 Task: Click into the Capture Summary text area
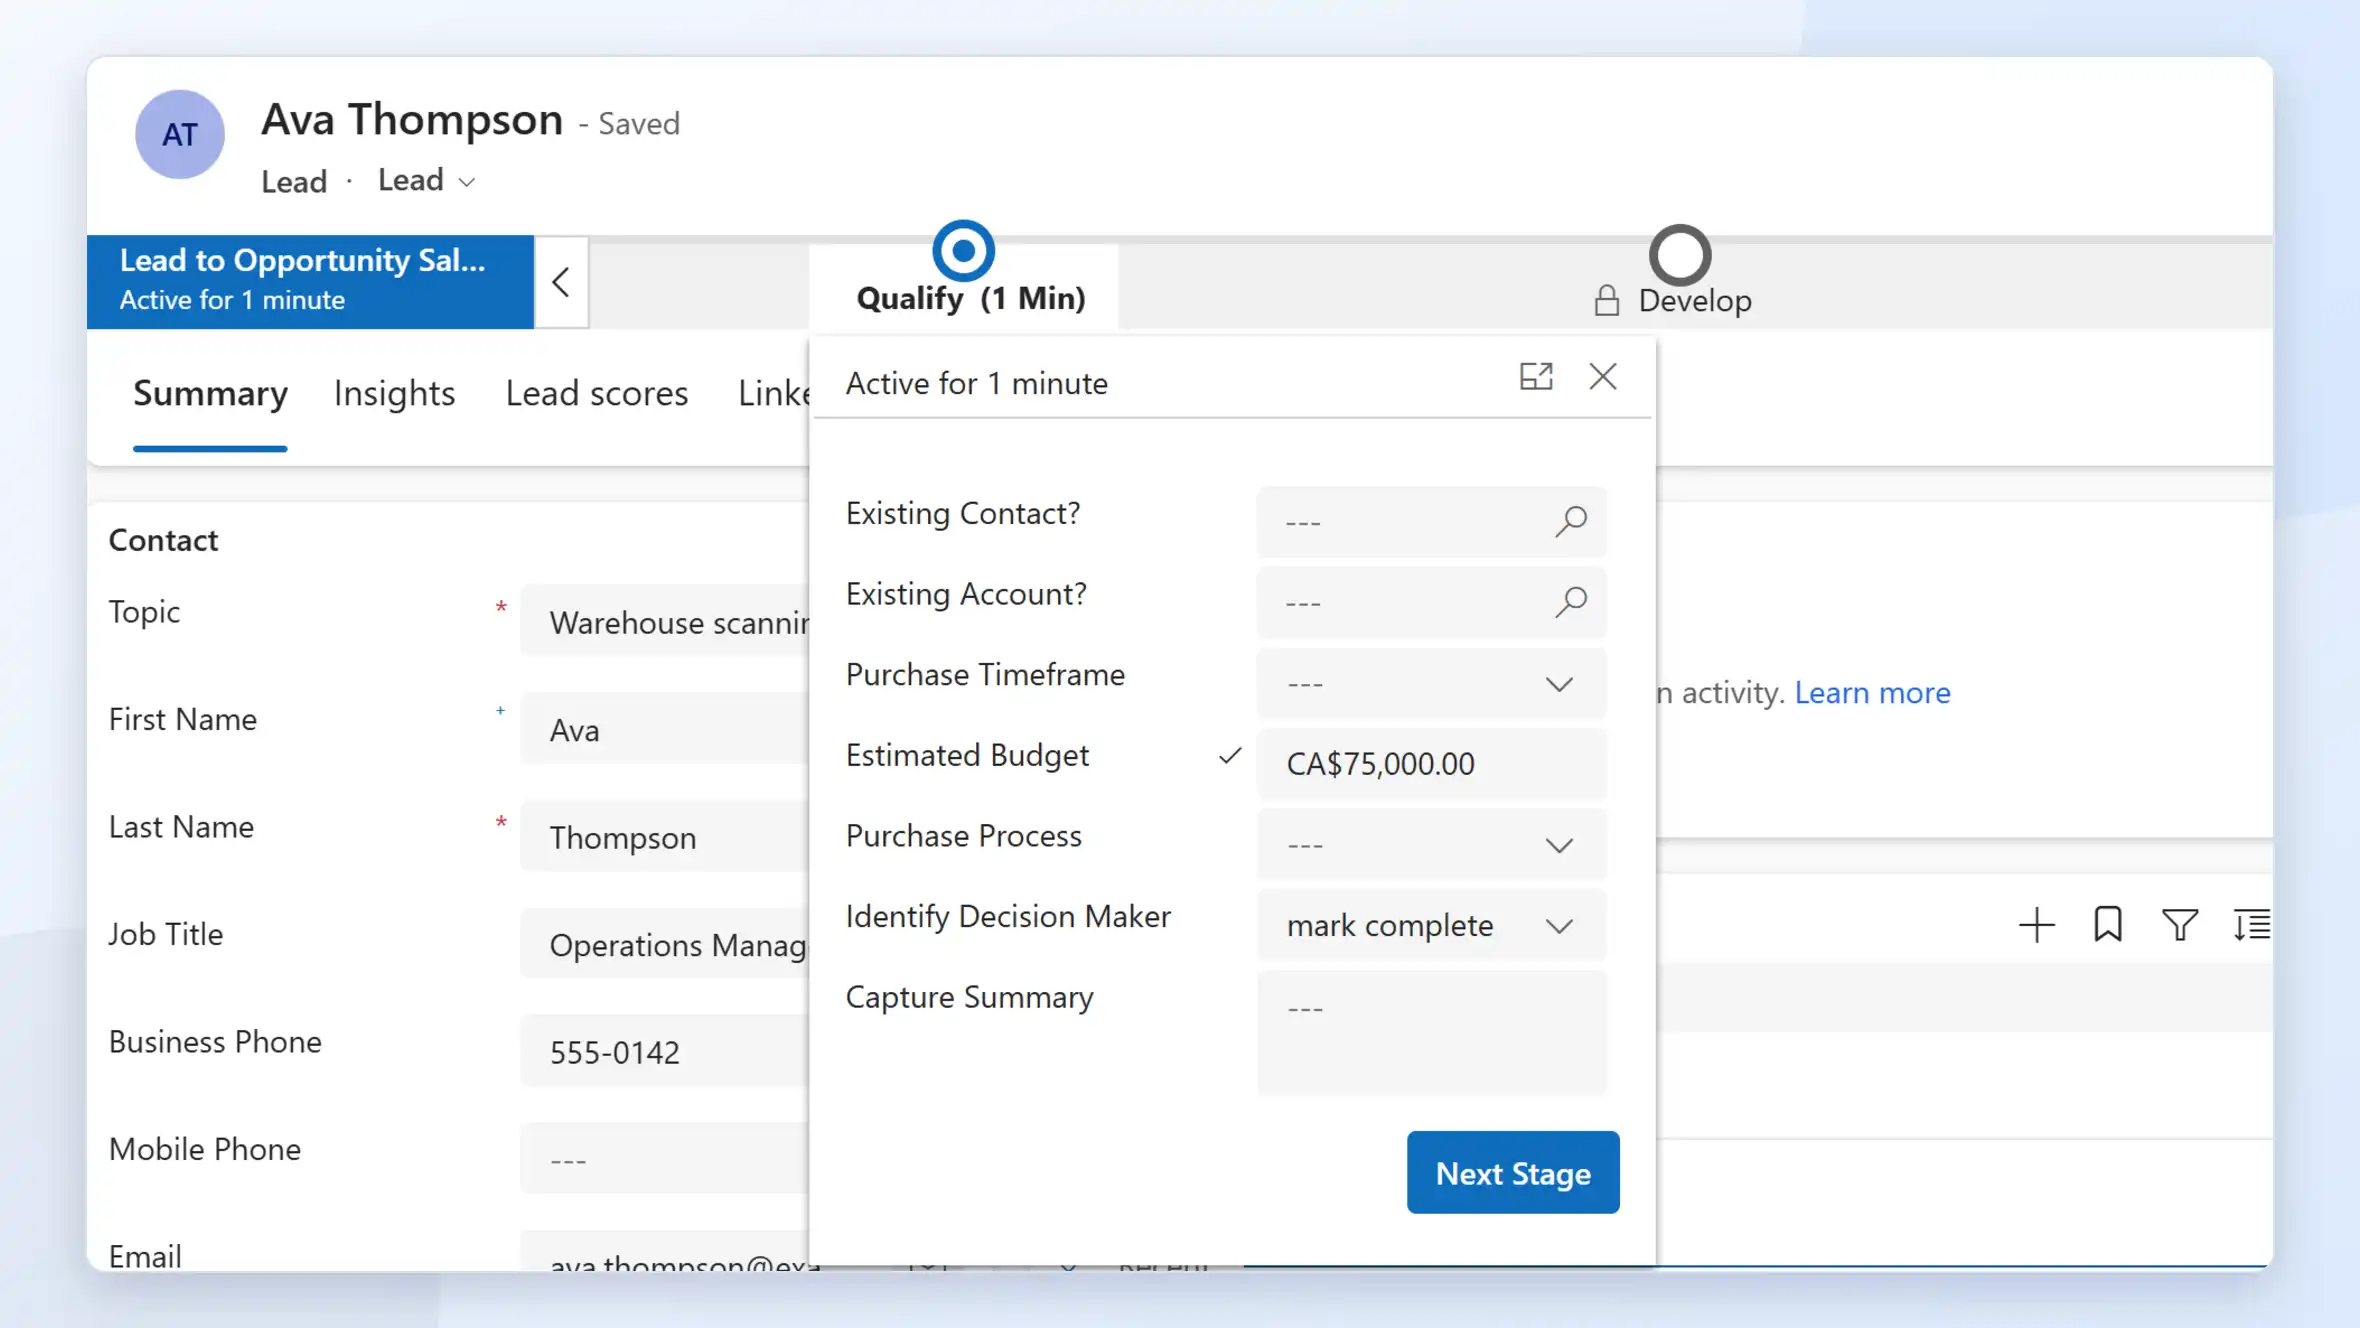coord(1431,1032)
